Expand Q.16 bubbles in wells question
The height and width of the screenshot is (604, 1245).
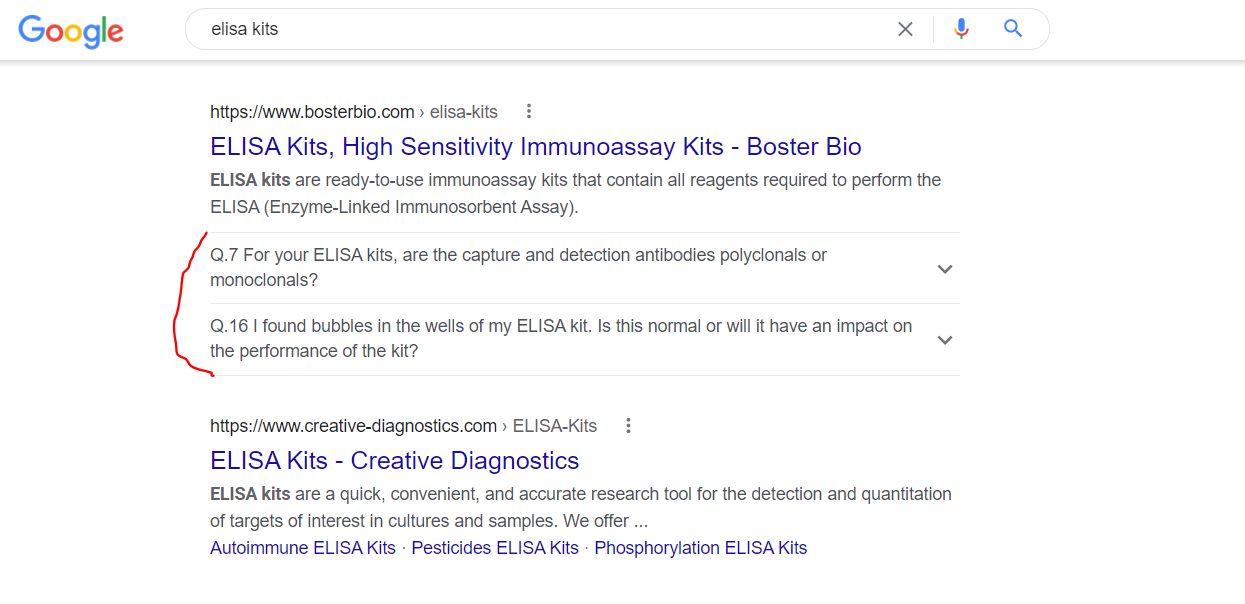click(x=945, y=340)
